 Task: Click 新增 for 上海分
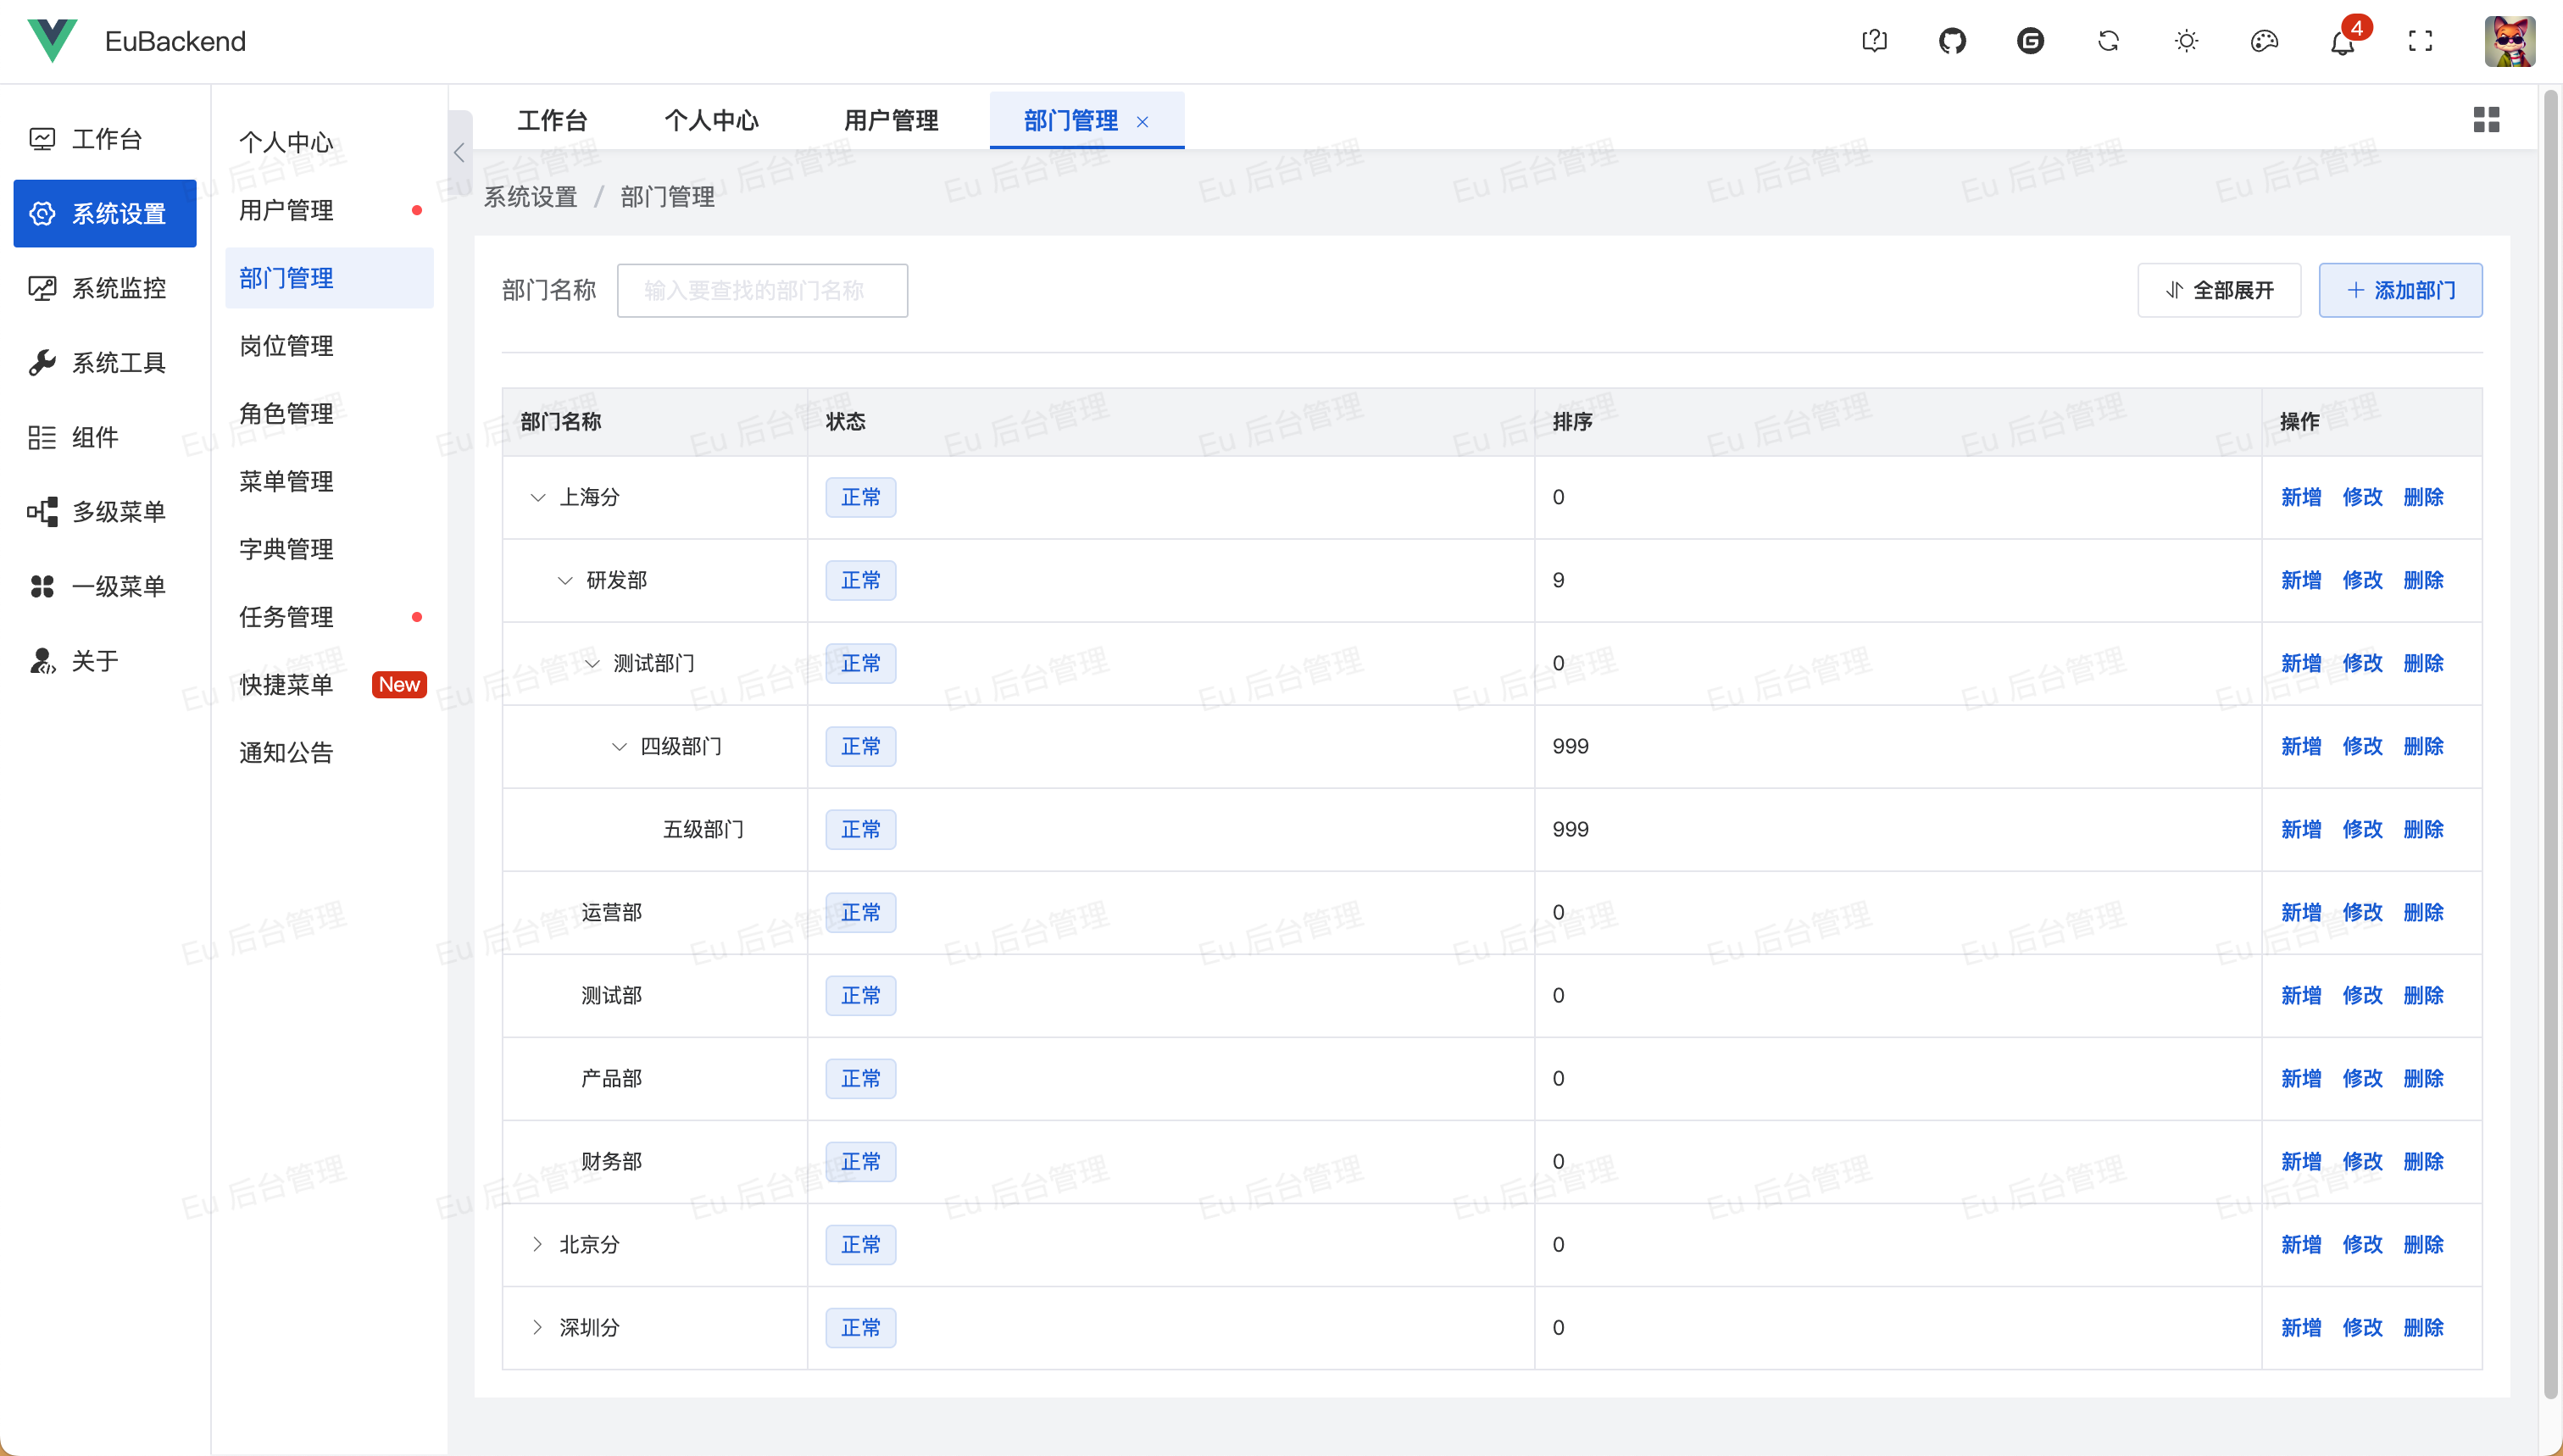2300,497
